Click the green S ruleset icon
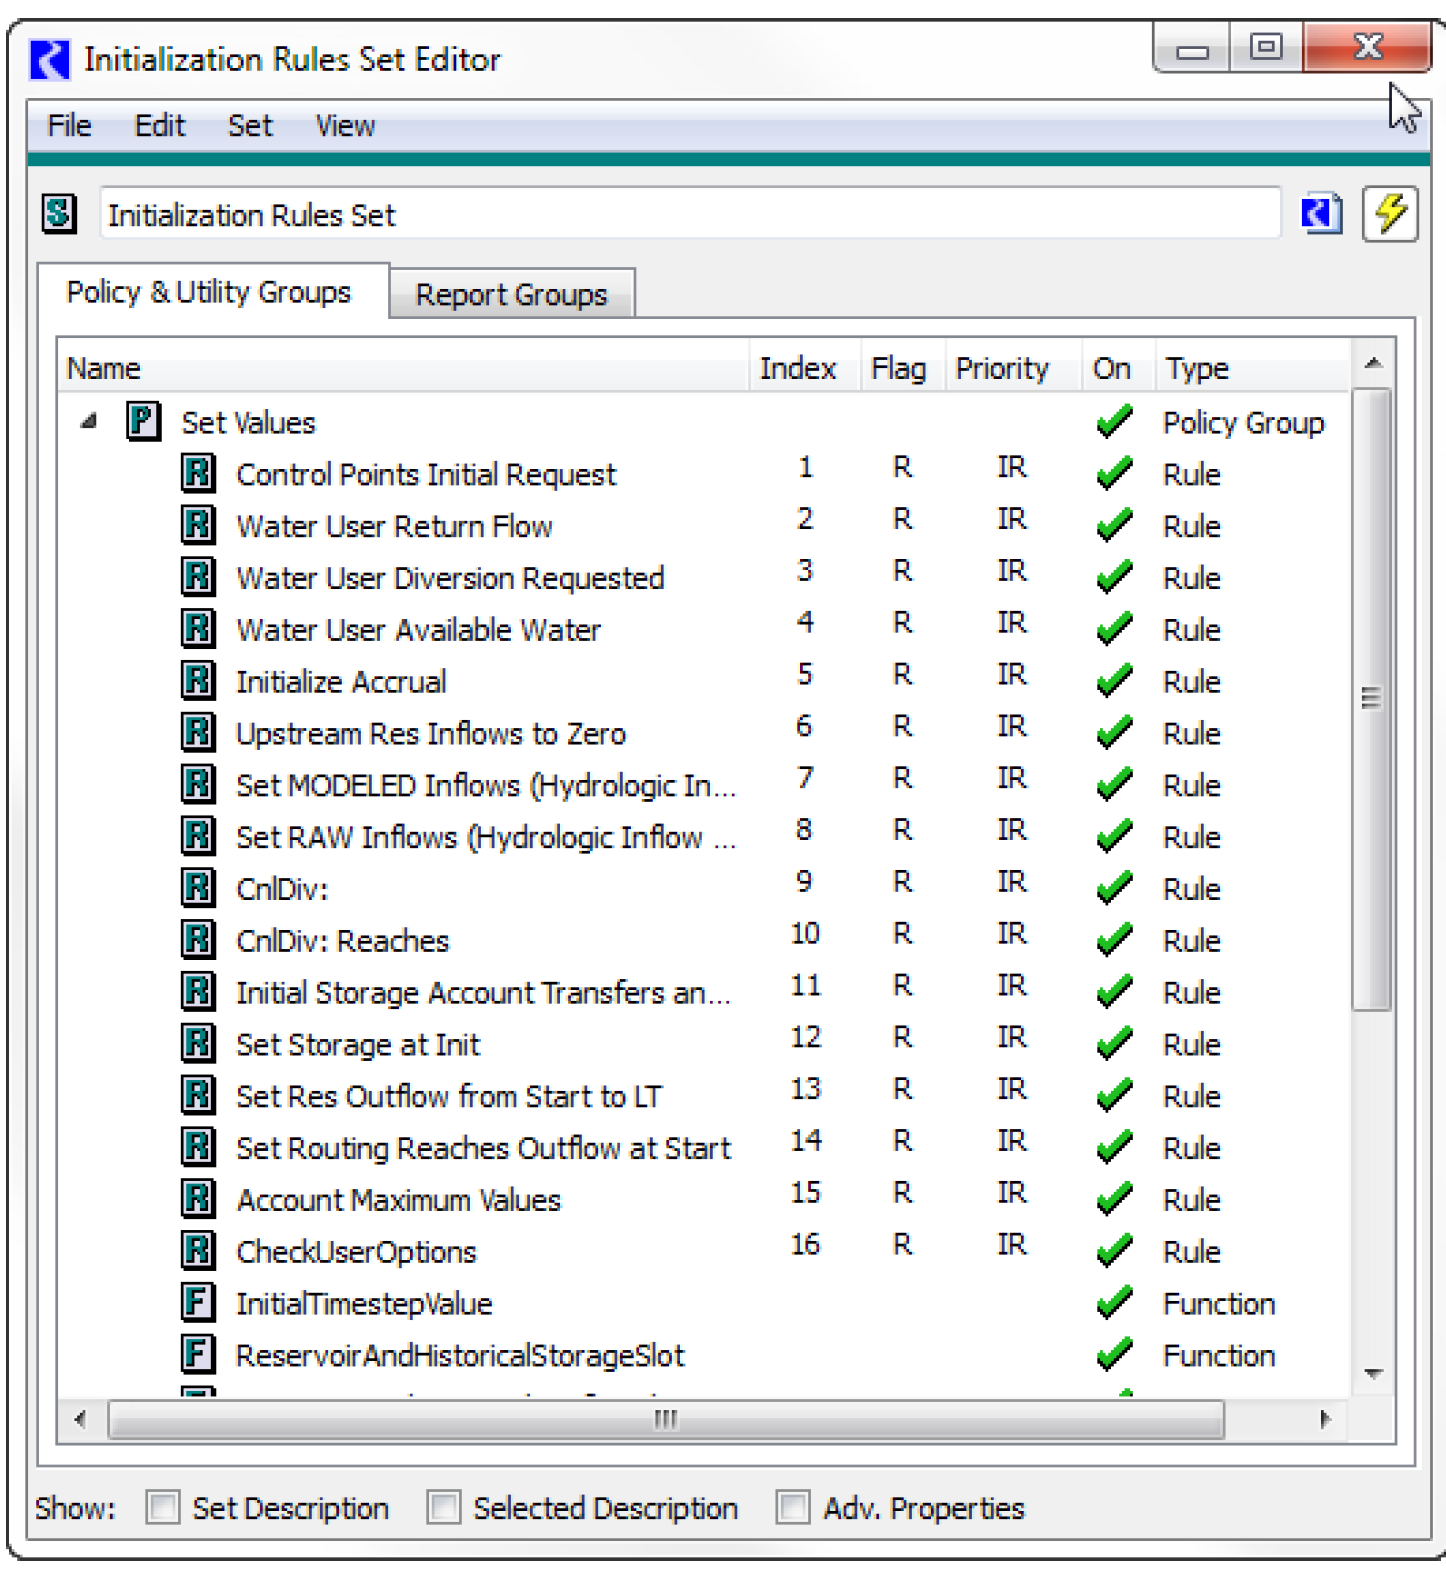The width and height of the screenshot is (1446, 1575). pyautogui.click(x=59, y=214)
